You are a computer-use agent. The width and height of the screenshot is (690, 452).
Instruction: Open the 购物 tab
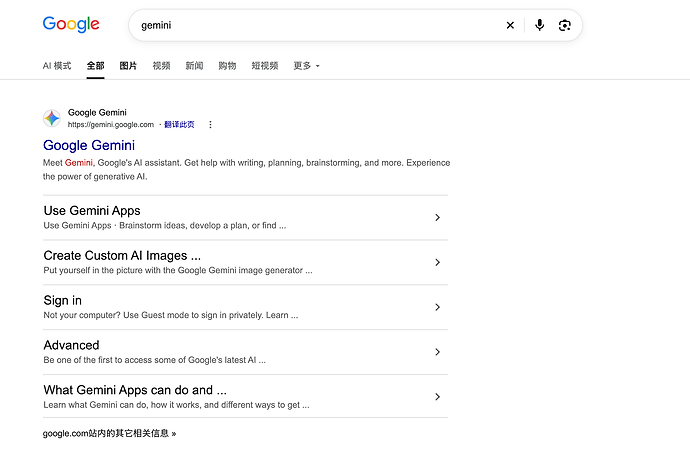[228, 66]
